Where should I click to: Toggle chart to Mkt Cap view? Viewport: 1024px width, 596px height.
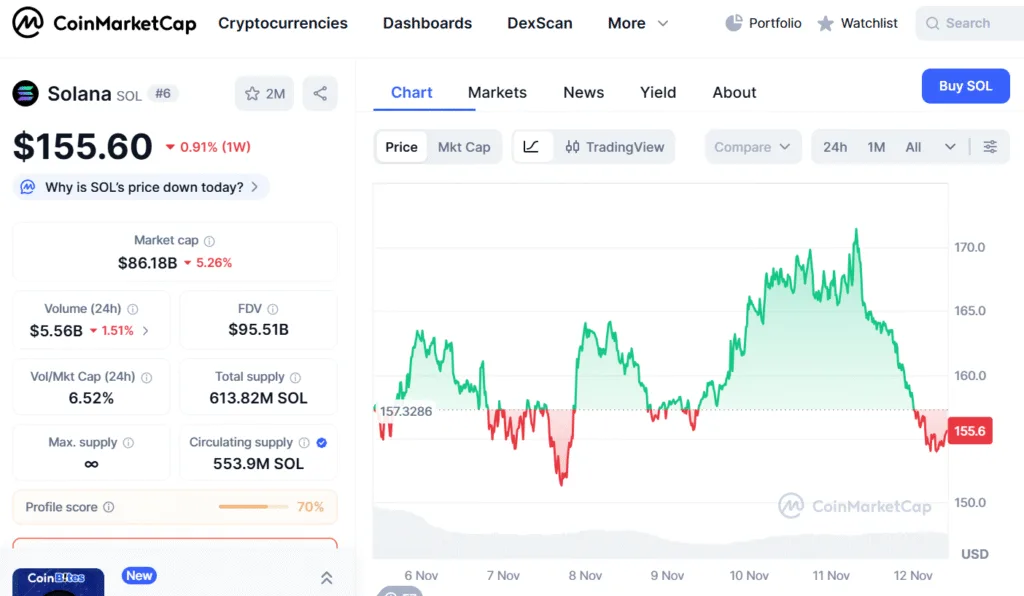[x=463, y=146]
